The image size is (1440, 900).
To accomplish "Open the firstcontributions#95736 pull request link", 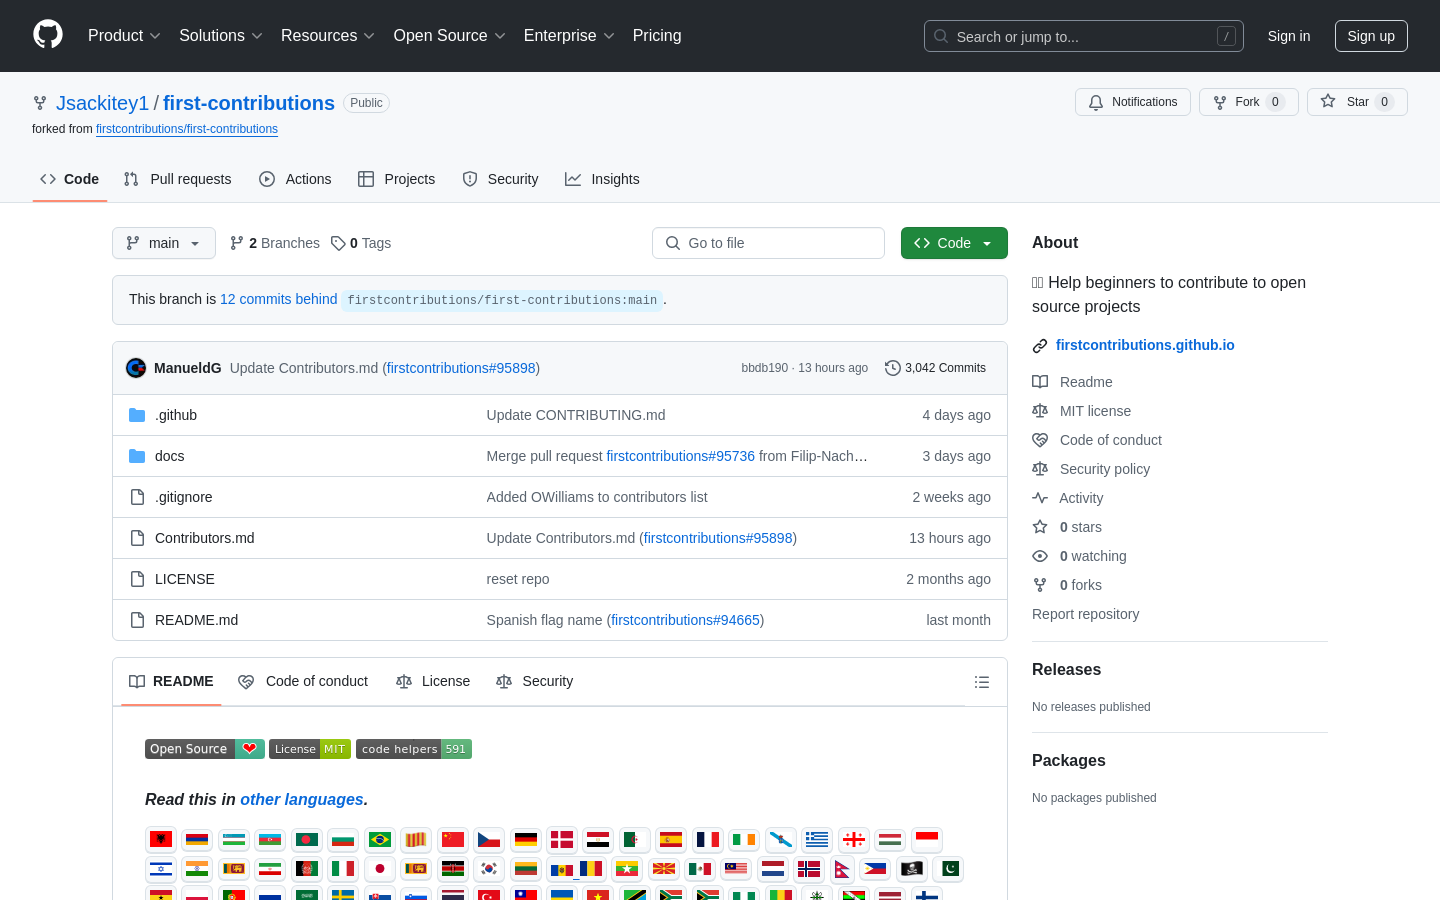I will pos(680,456).
